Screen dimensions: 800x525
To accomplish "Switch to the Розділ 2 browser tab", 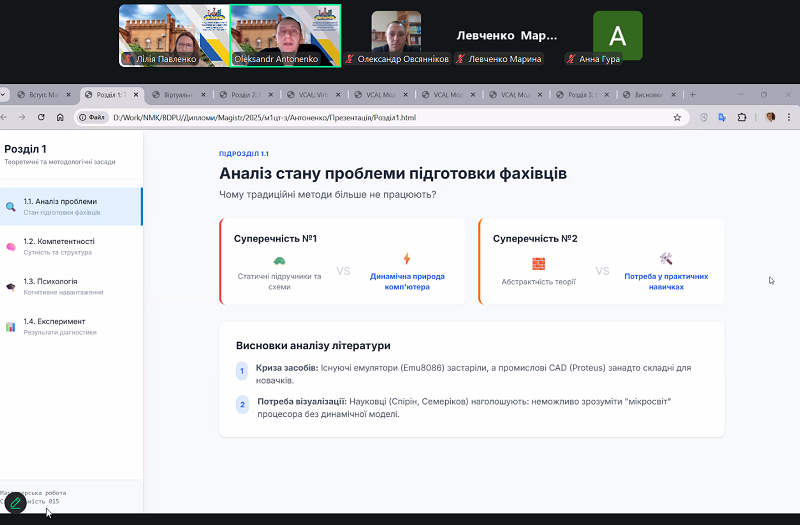I will click(243, 95).
